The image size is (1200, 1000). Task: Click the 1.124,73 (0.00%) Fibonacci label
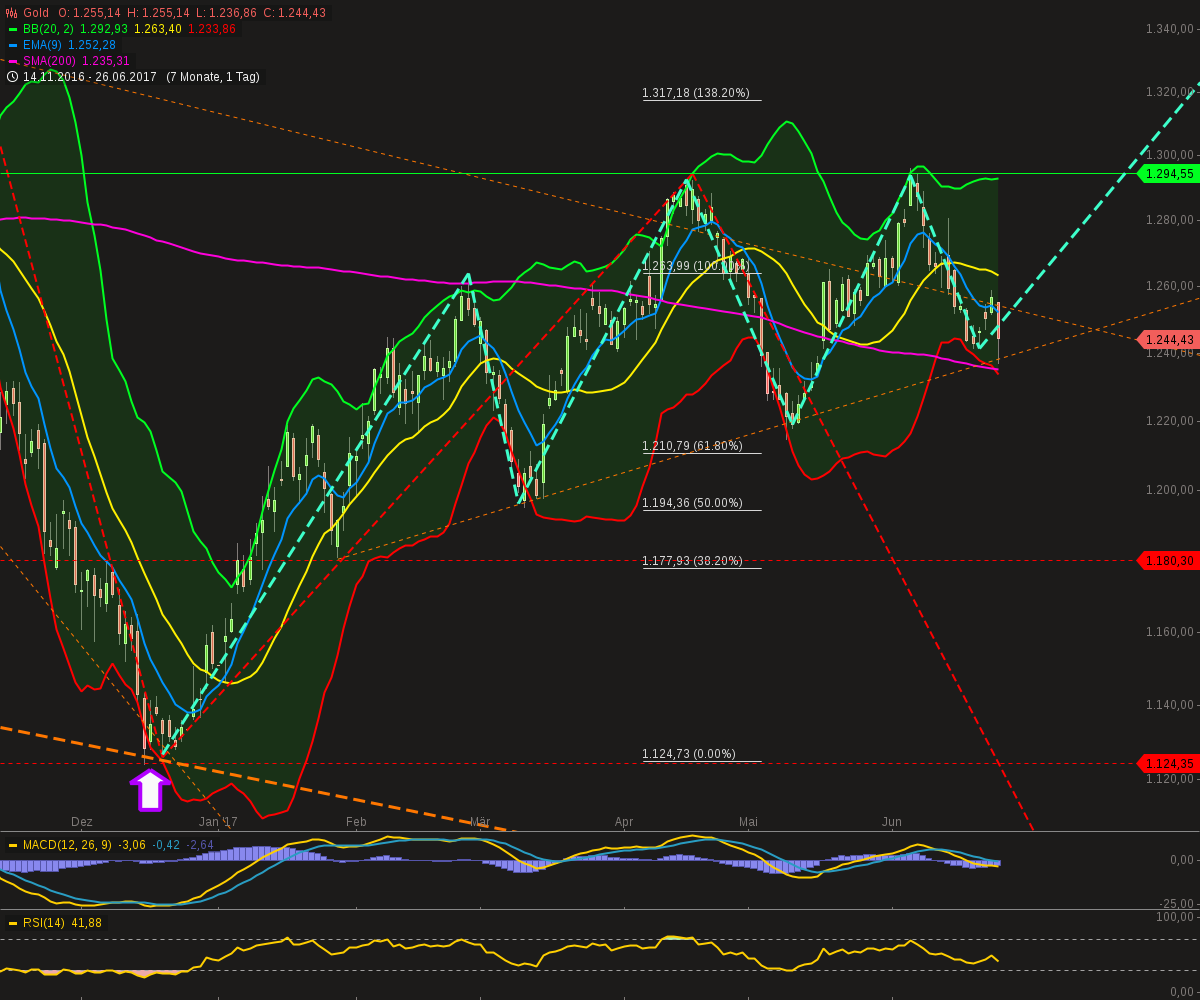688,754
